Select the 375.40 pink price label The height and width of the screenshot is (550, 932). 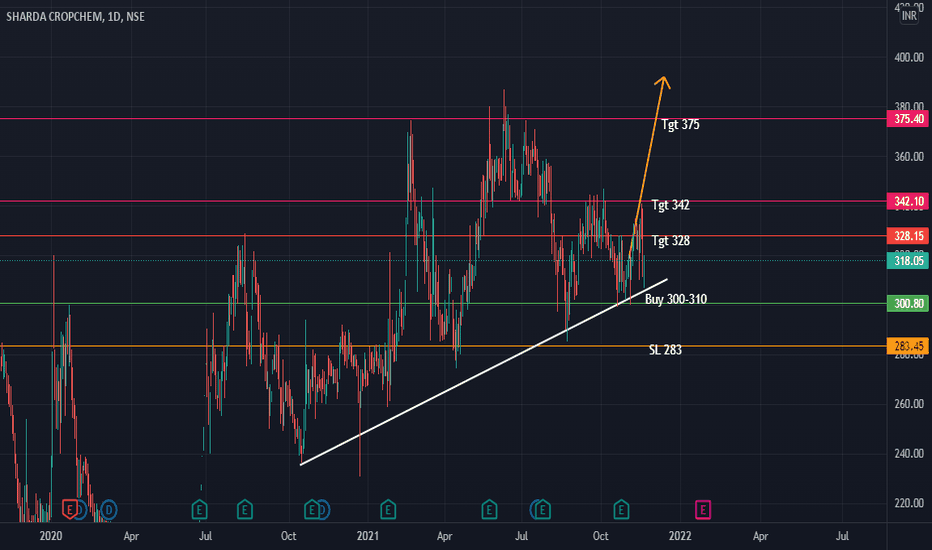click(908, 119)
